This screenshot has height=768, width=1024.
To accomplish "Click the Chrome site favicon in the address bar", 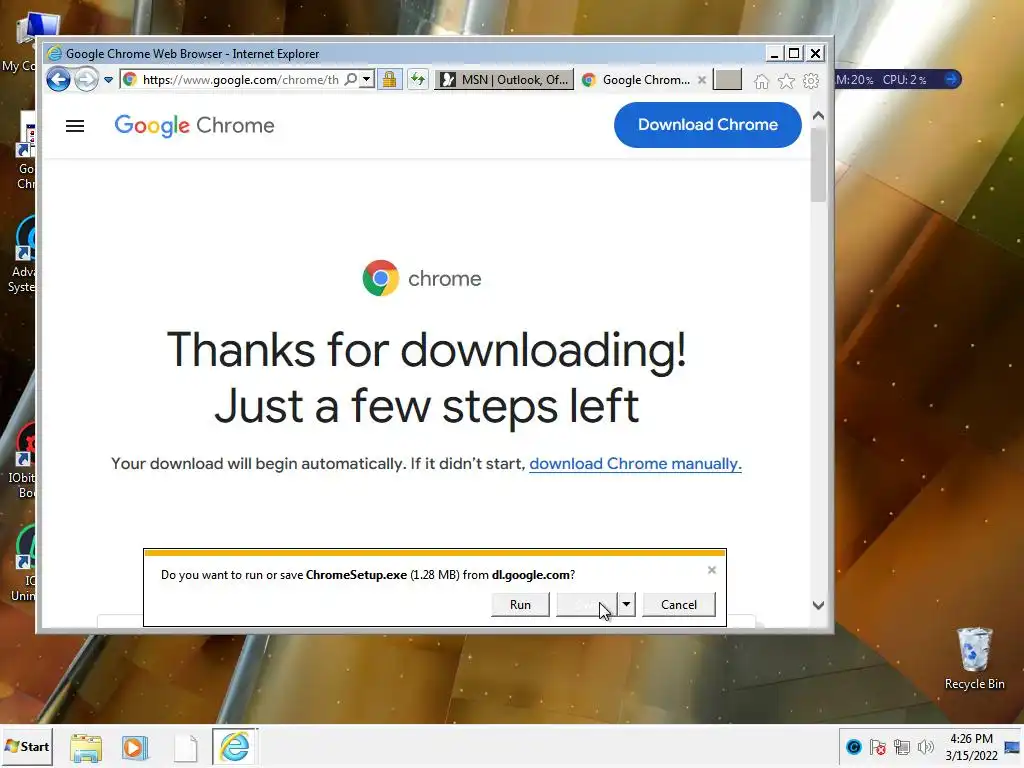I will coord(130,80).
